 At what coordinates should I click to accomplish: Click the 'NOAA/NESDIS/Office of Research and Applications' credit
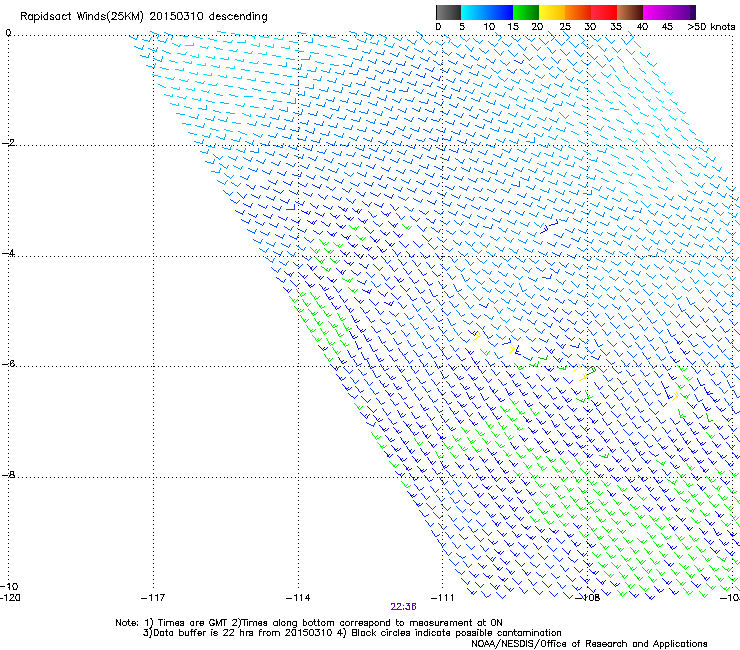coord(589,644)
